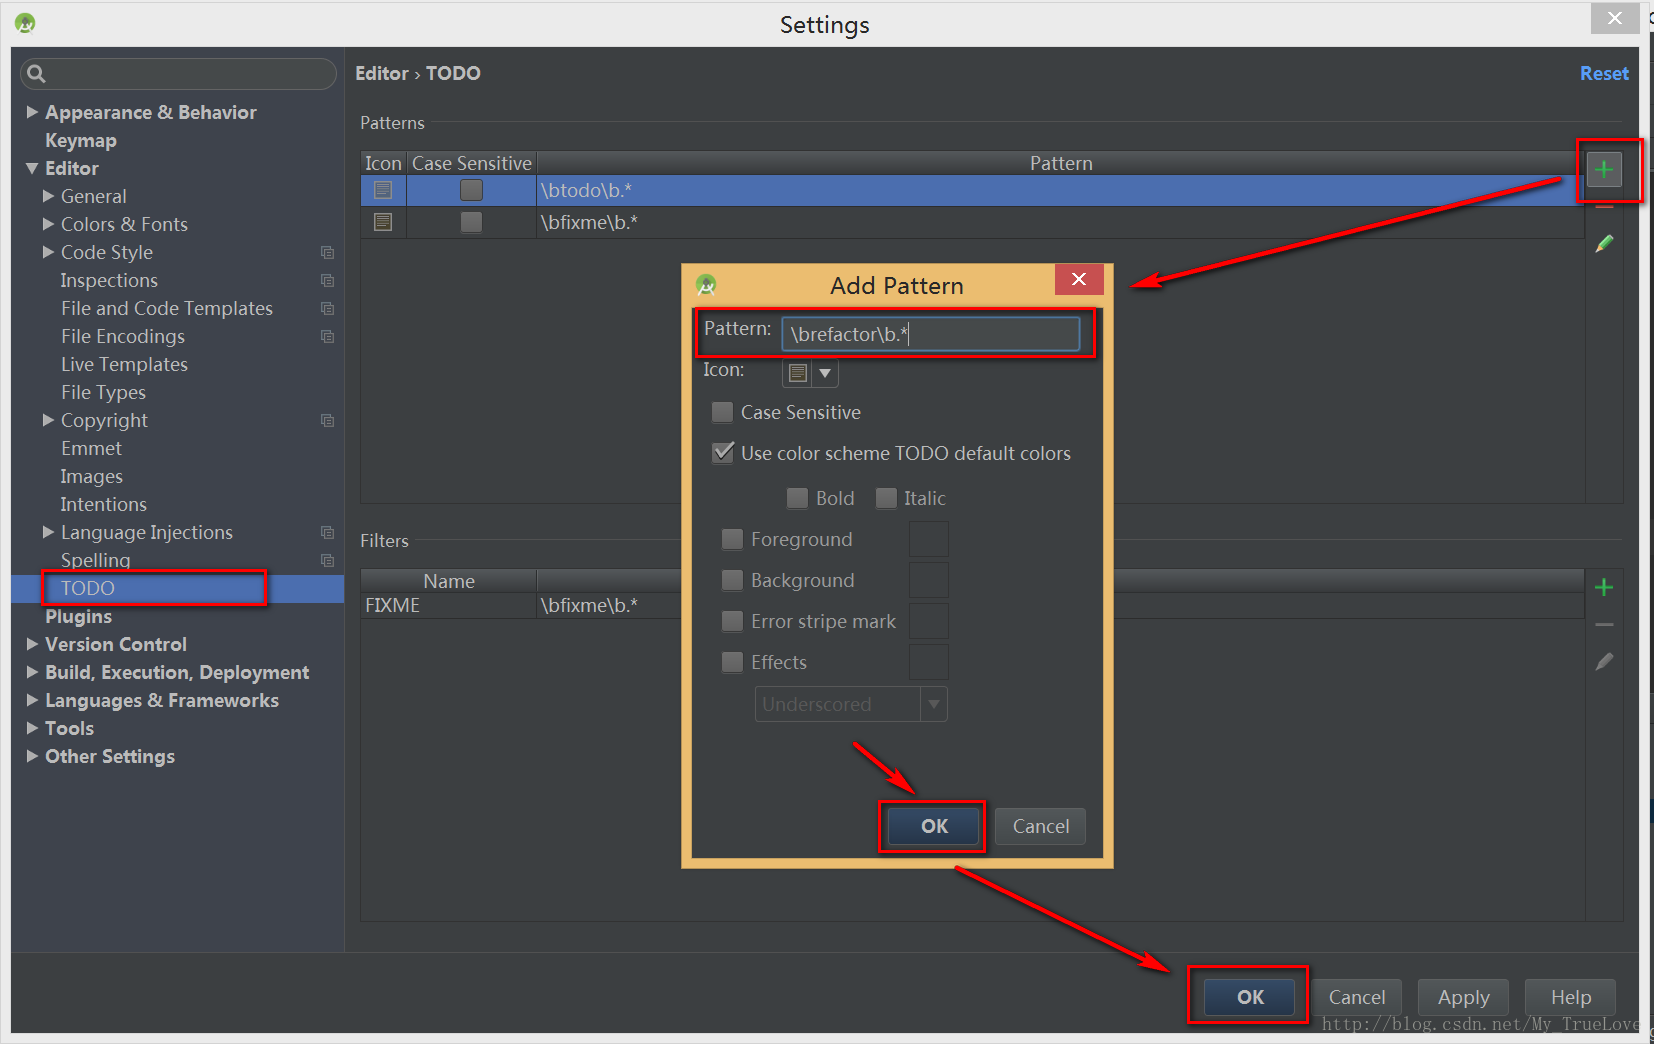Click the green plus to add a filter
1654x1044 pixels.
[1604, 587]
